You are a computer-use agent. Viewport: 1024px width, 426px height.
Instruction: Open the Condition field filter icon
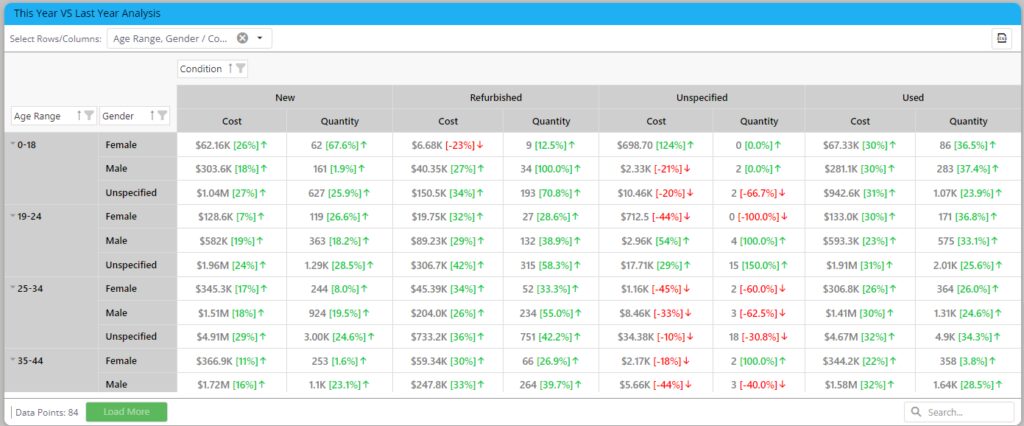coord(241,69)
